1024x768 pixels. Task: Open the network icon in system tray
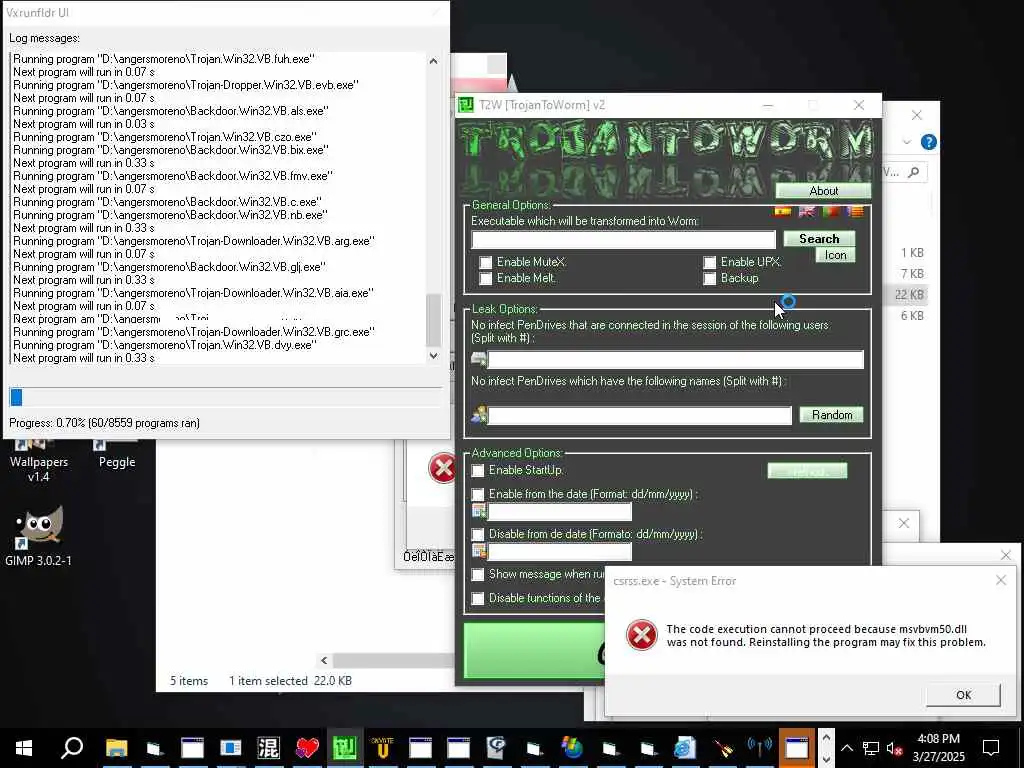[871, 748]
